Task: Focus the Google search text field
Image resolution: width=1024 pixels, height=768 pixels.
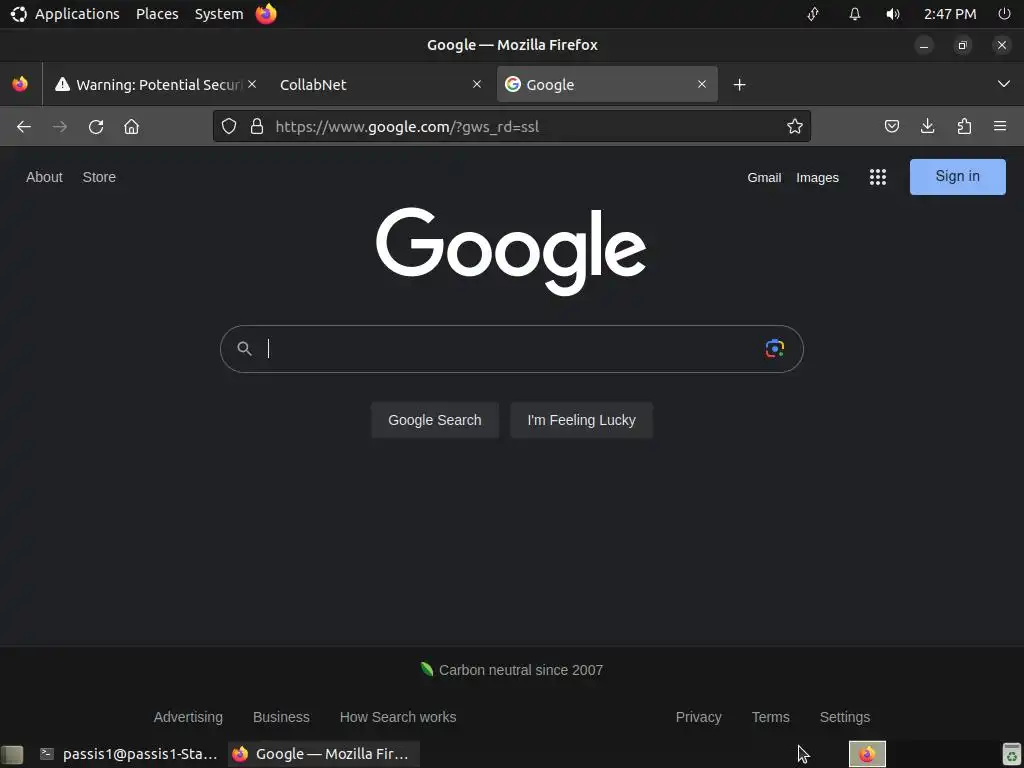Action: point(511,349)
